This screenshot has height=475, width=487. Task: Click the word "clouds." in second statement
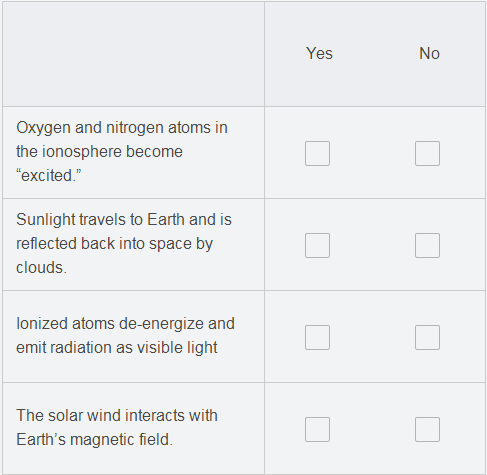pyautogui.click(x=41, y=268)
